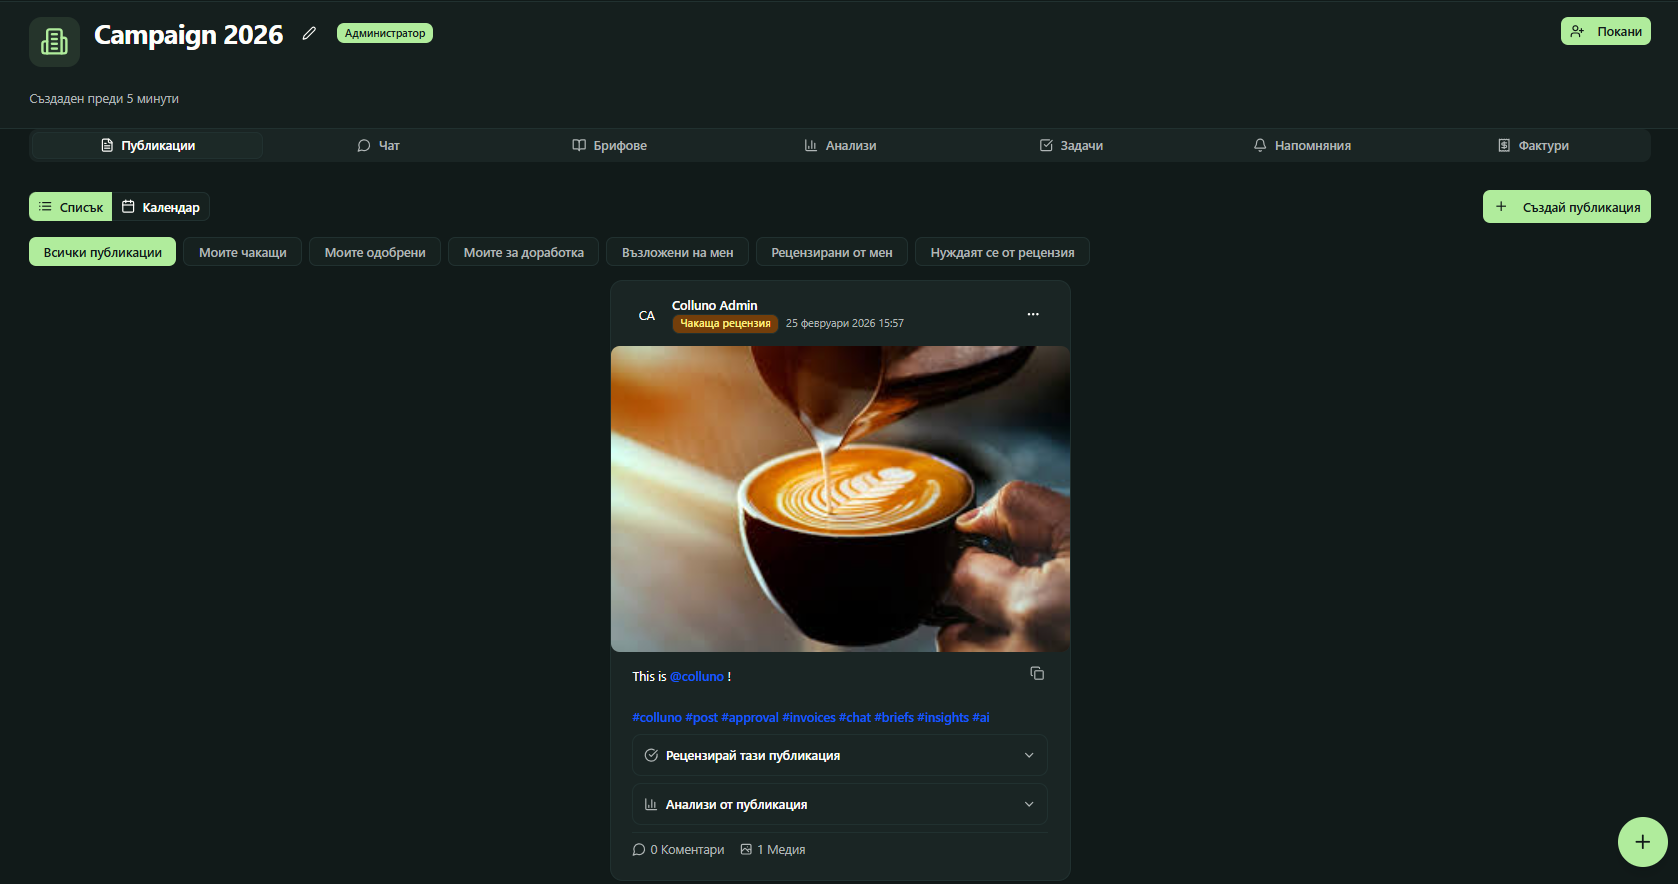
Task: Follow the @colluno mention link
Action: click(x=697, y=677)
